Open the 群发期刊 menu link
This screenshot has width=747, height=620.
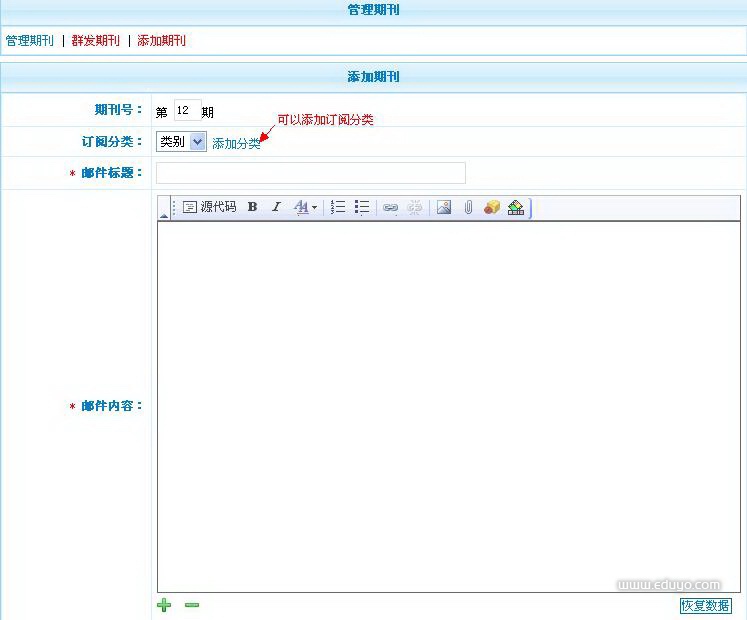96,41
